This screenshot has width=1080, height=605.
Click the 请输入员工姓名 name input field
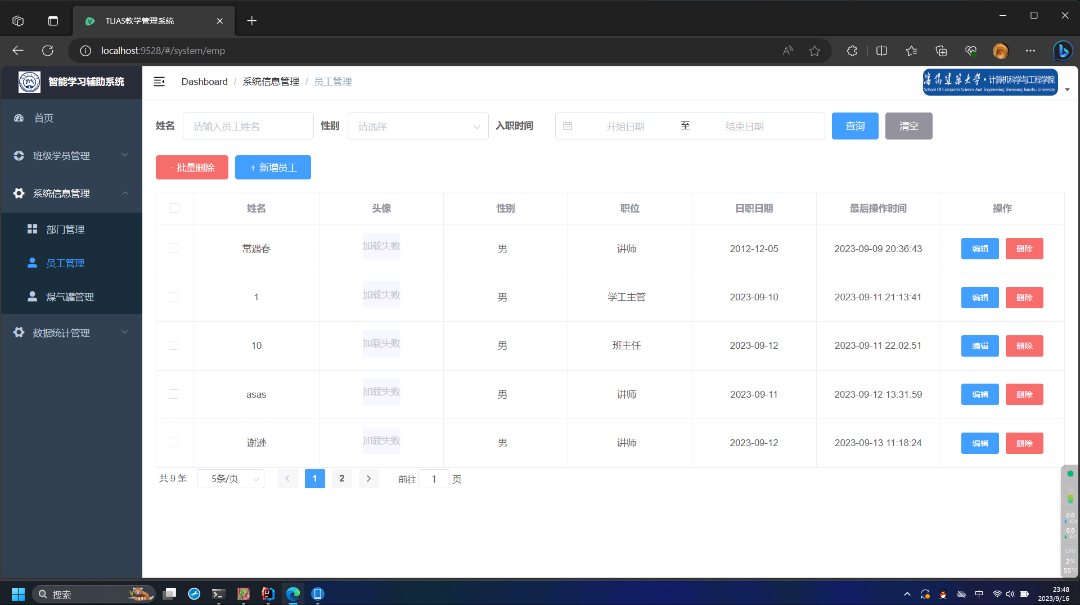[247, 126]
